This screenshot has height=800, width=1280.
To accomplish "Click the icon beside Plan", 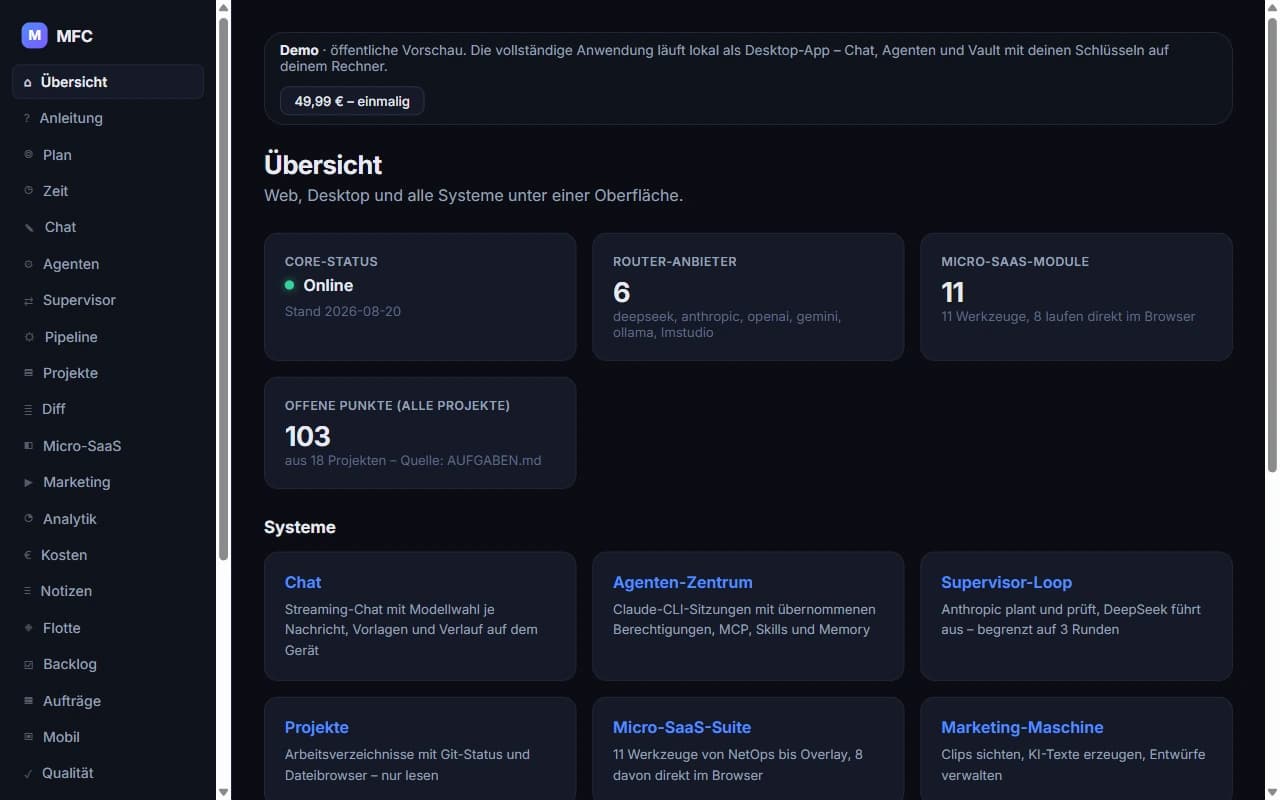I will tap(28, 155).
